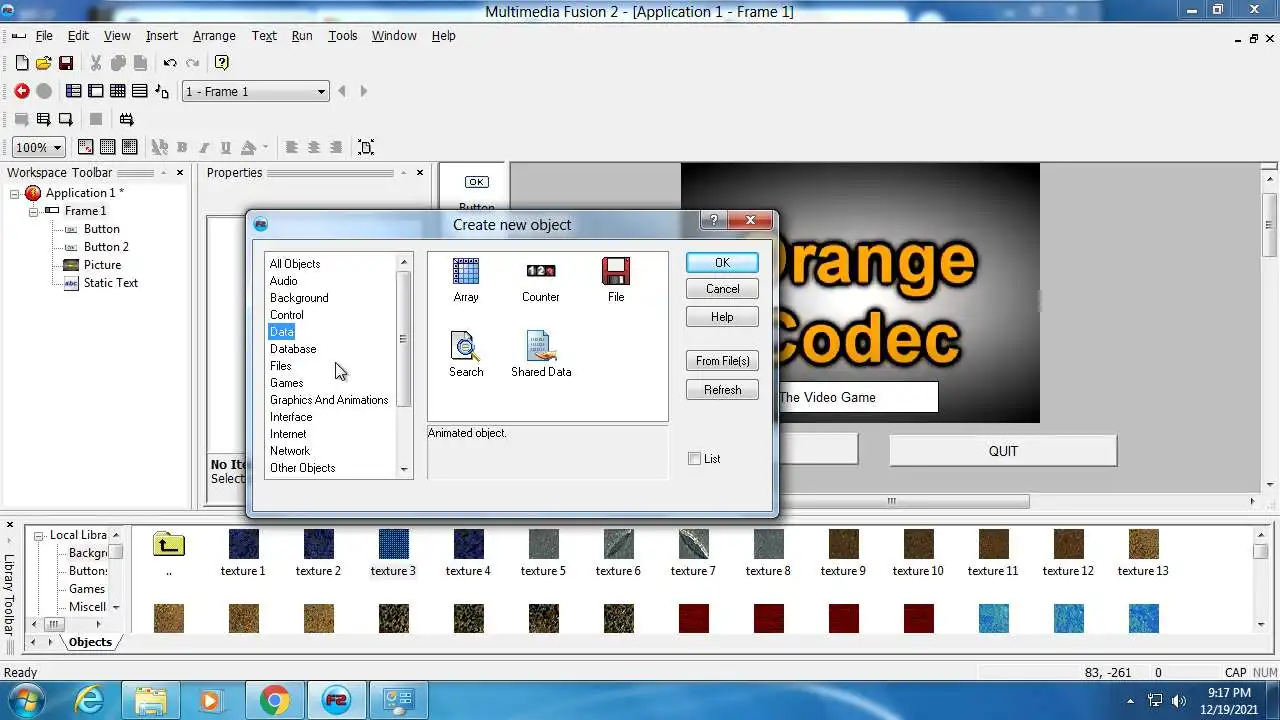Select the Network category
1280x720 pixels.
tap(290, 451)
